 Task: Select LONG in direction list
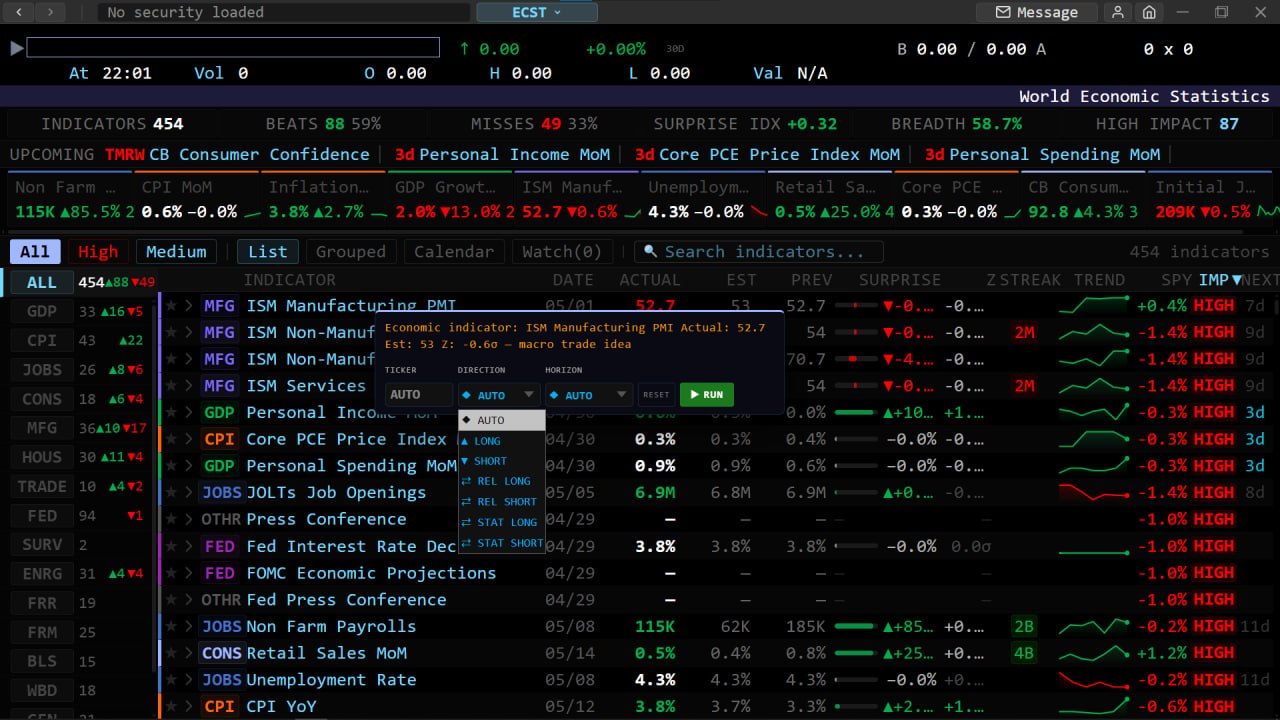502,441
